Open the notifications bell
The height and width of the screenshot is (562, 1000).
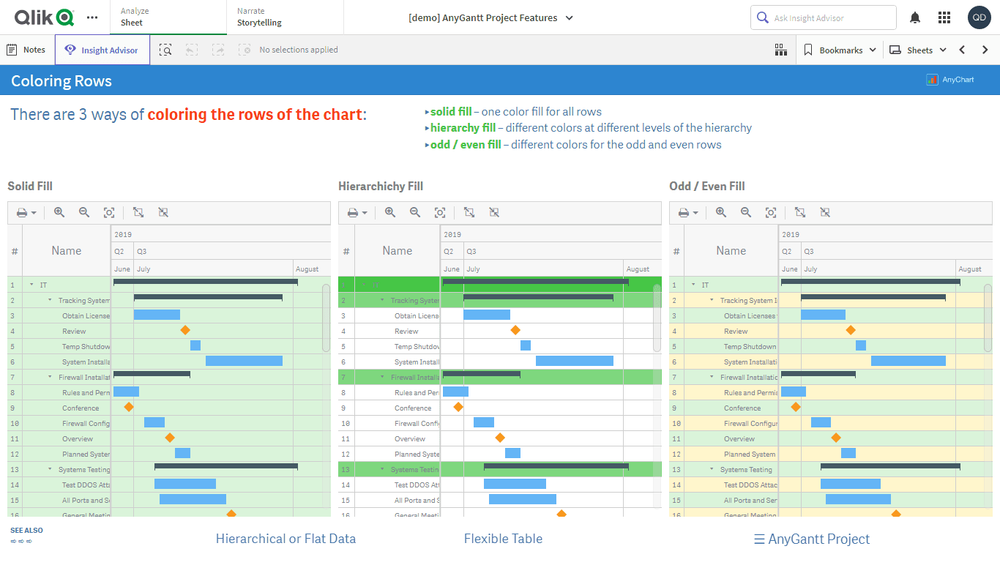tap(915, 18)
